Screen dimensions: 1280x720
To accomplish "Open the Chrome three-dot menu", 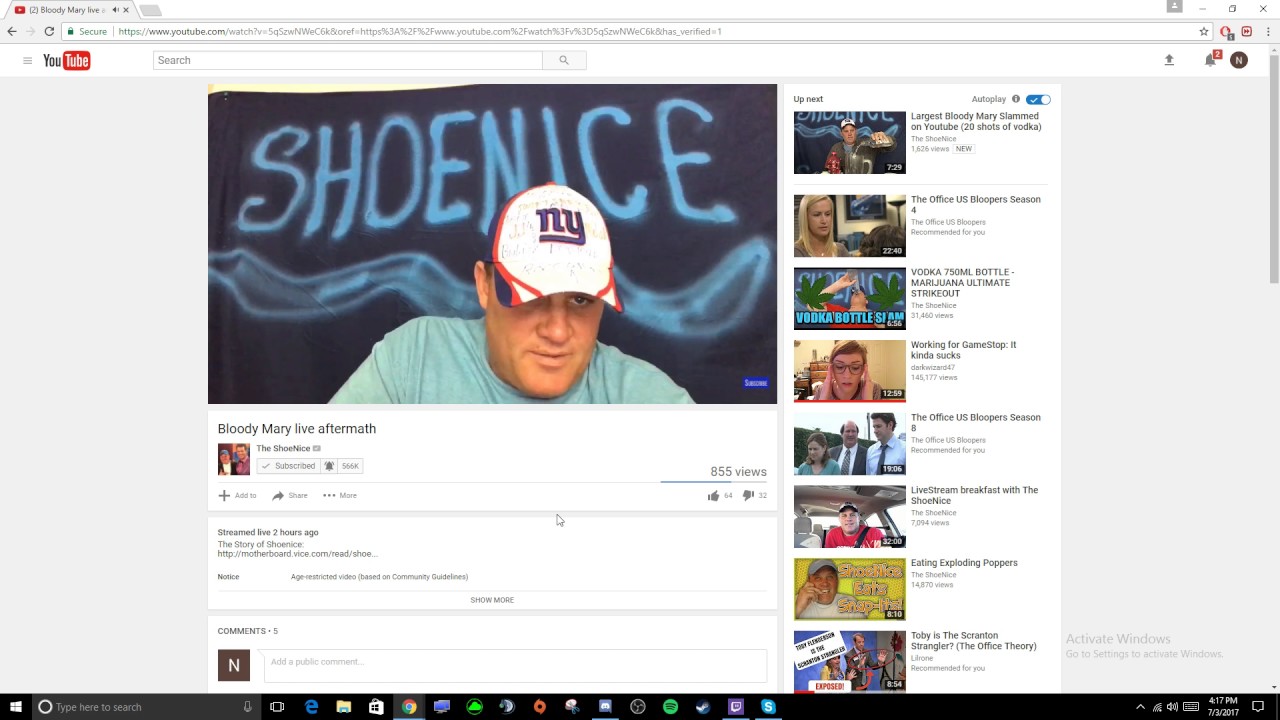I will [1266, 31].
